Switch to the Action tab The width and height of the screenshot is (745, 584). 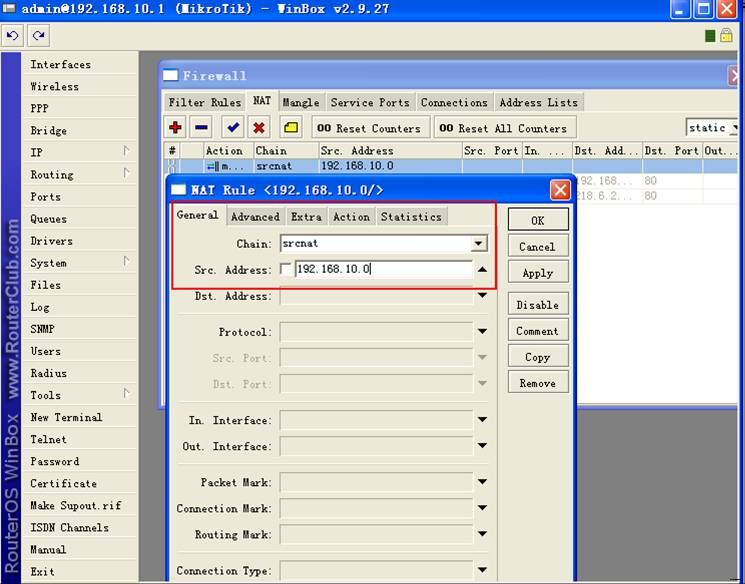[351, 217]
